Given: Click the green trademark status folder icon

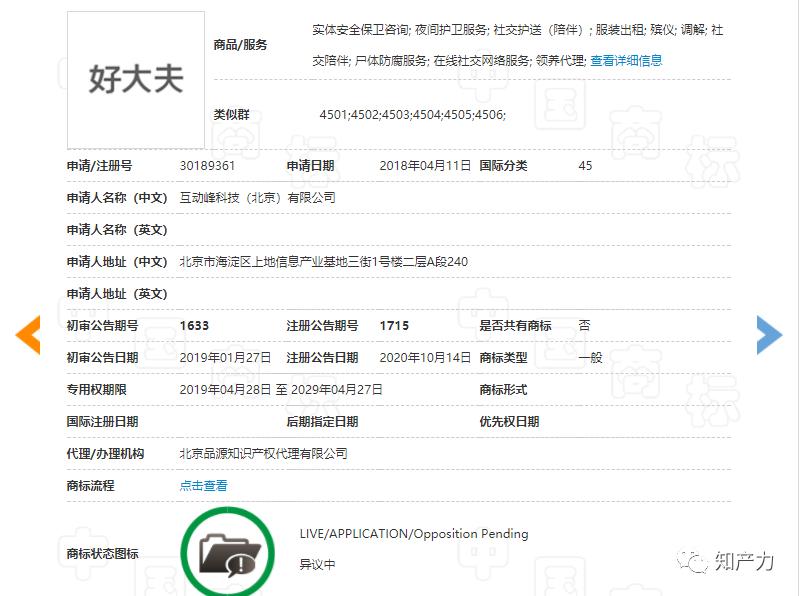Looking at the screenshot, I should [x=228, y=553].
